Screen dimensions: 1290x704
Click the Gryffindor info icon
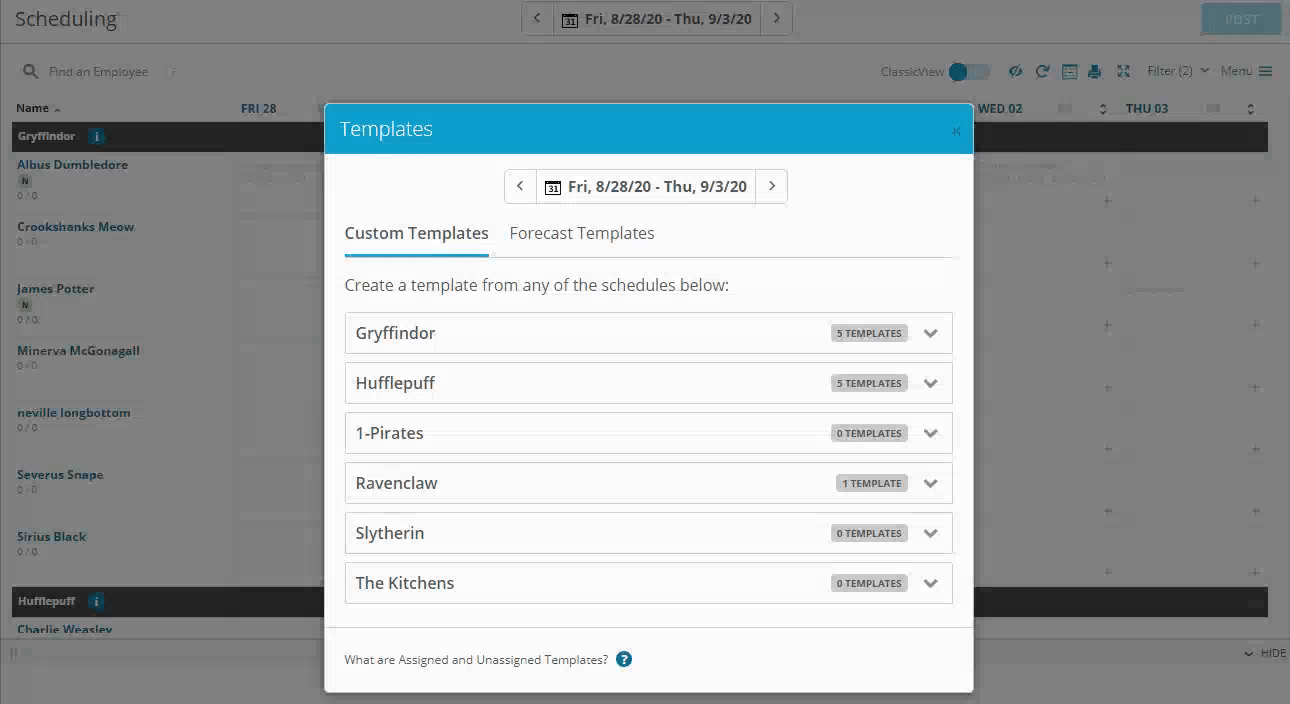pyautogui.click(x=96, y=136)
